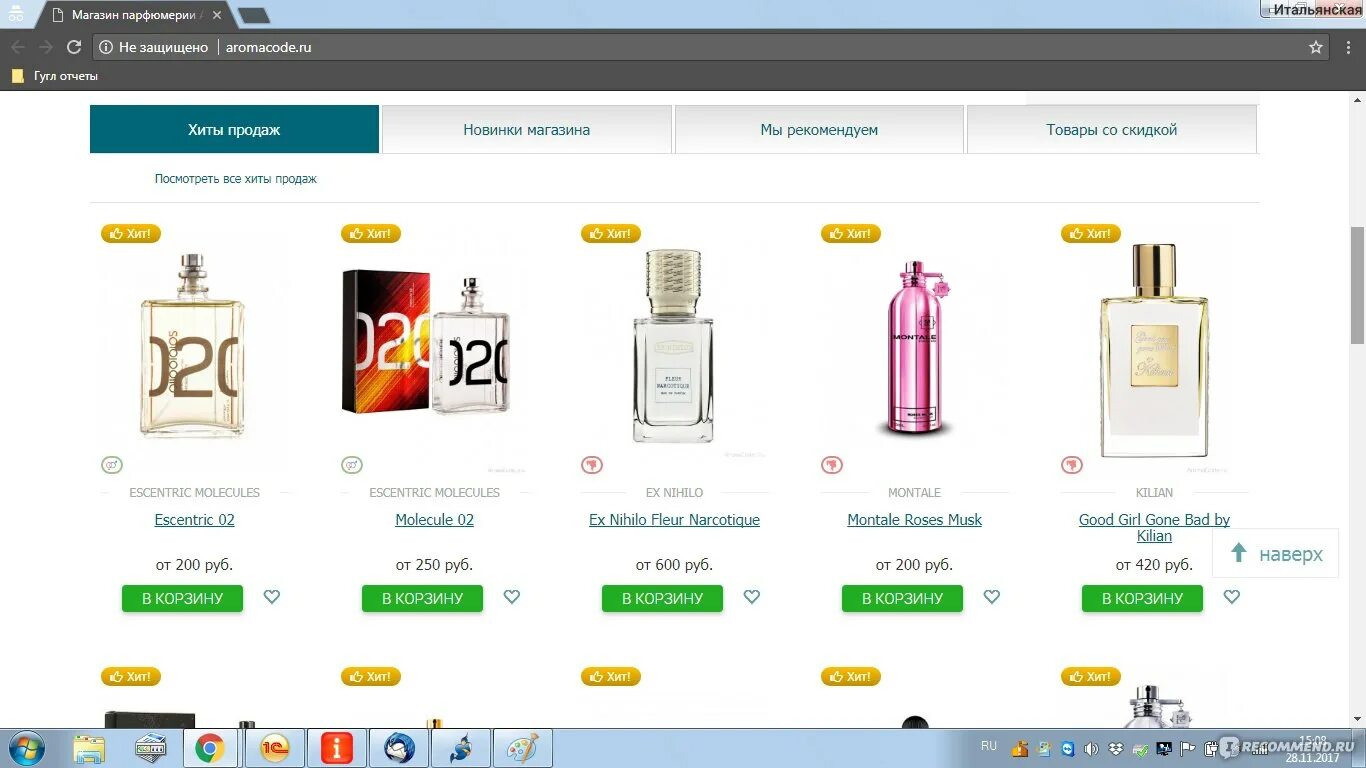Click the Хит! badge on Molecule 02
Image resolution: width=1366 pixels, height=768 pixels.
(x=371, y=233)
